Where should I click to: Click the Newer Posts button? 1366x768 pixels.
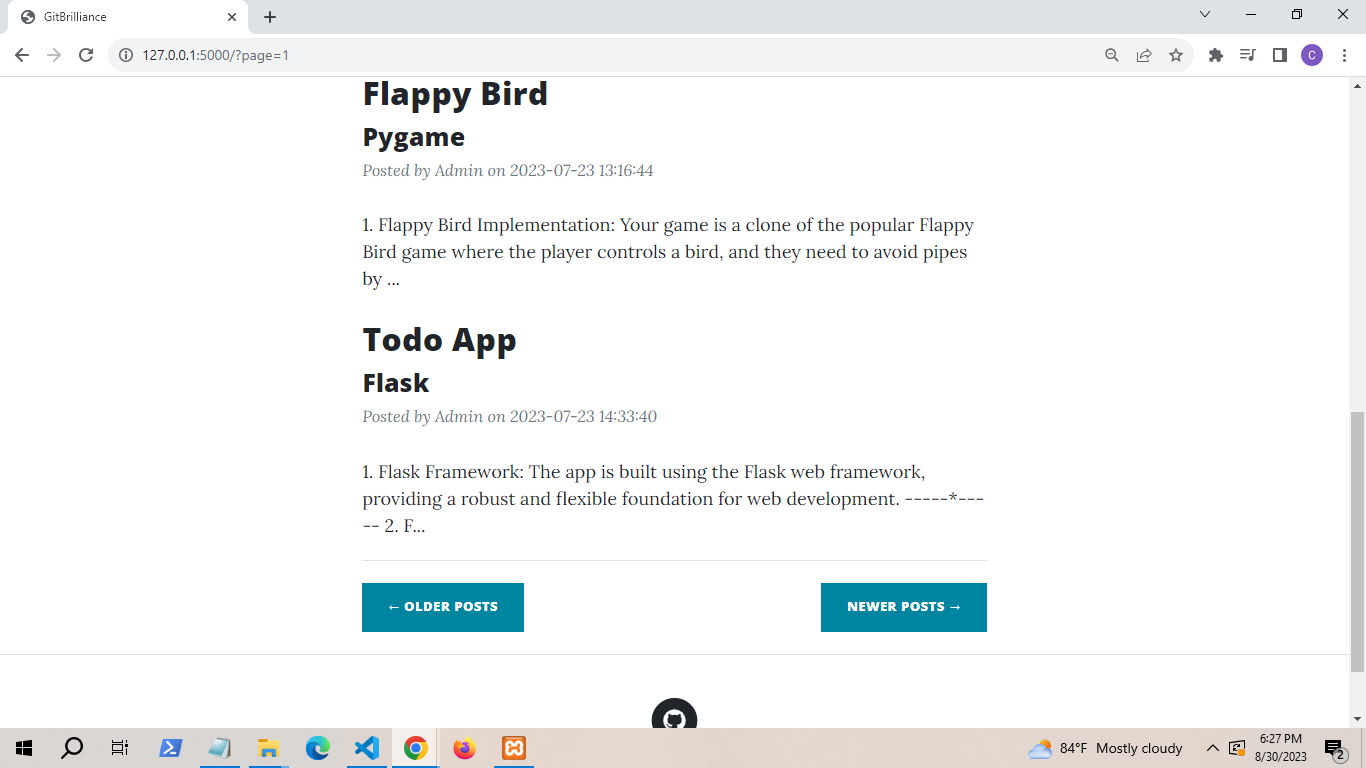coord(903,607)
